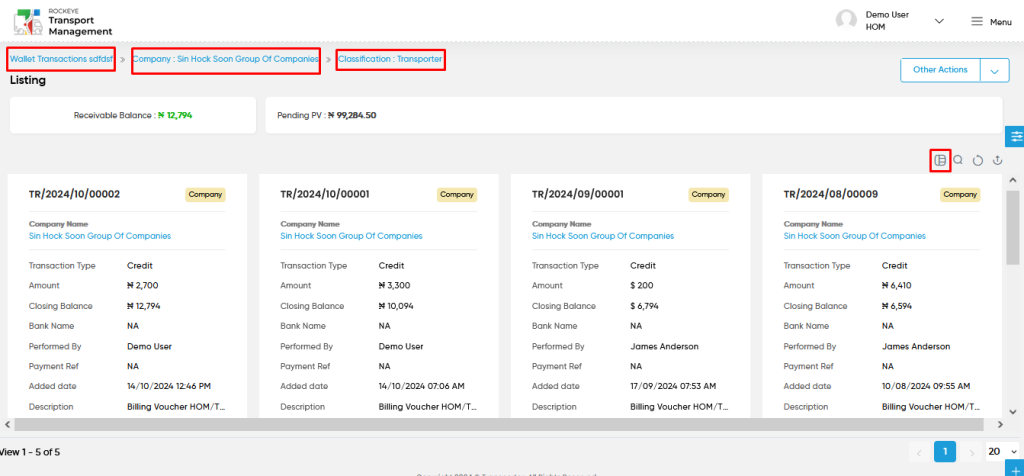Click added date 14/10/2024 07:06 AM
The image size is (1024, 476).
[421, 387]
